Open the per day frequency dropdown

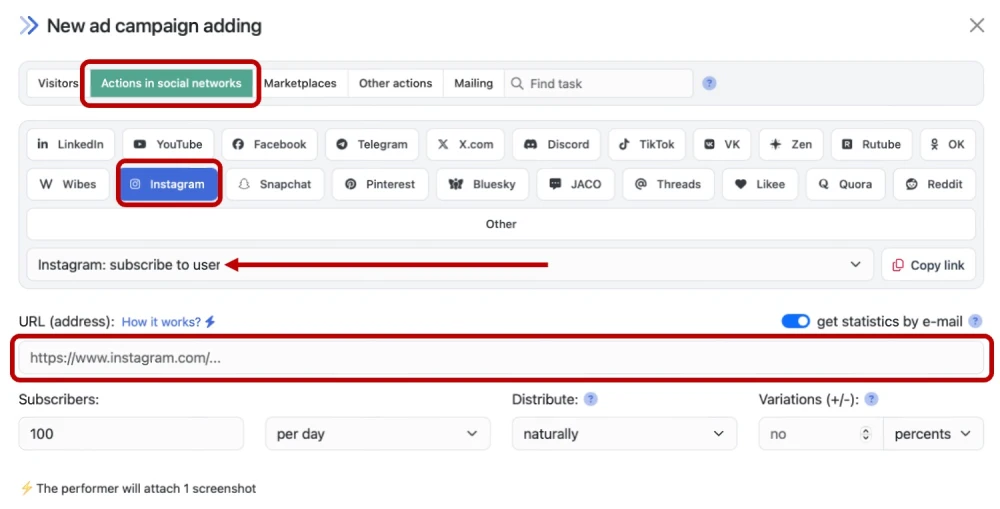pos(377,434)
